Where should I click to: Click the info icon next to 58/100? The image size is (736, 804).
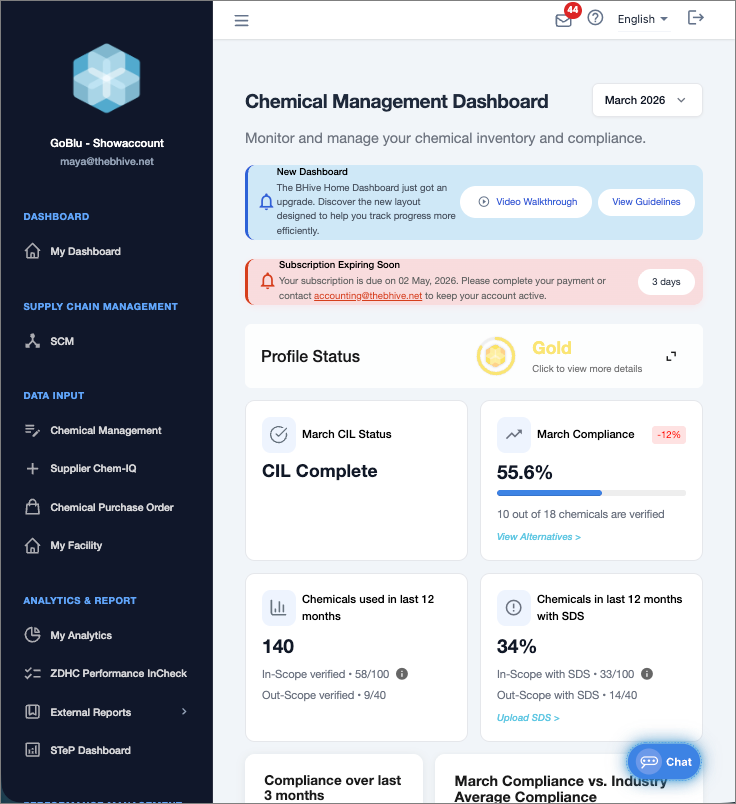pos(402,674)
